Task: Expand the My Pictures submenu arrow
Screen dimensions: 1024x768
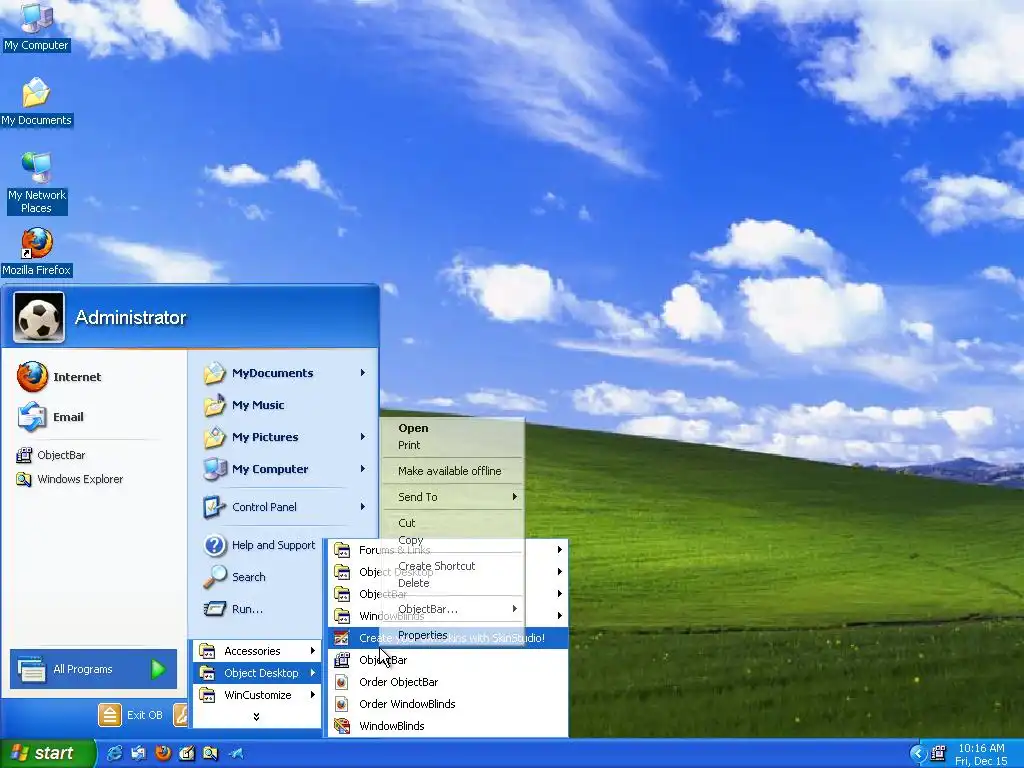Action: (362, 437)
